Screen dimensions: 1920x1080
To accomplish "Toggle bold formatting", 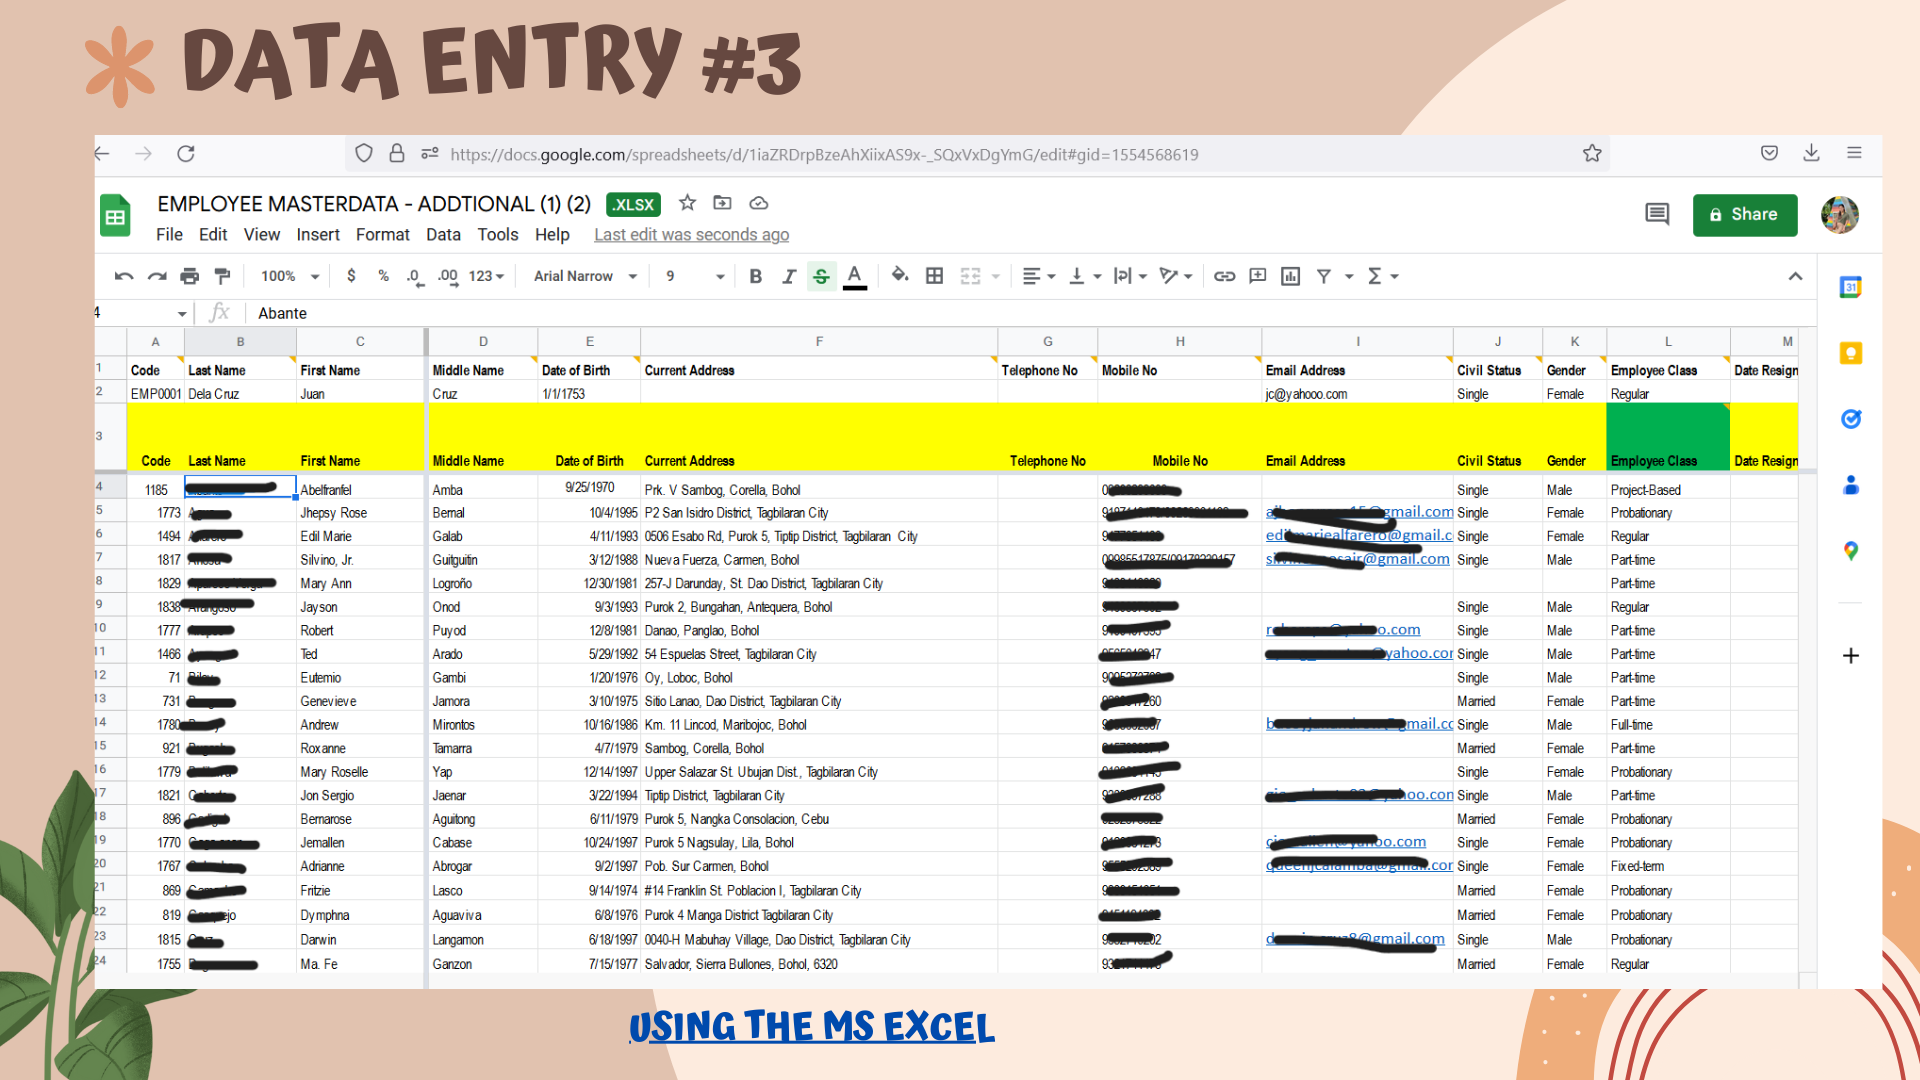I will (x=755, y=276).
